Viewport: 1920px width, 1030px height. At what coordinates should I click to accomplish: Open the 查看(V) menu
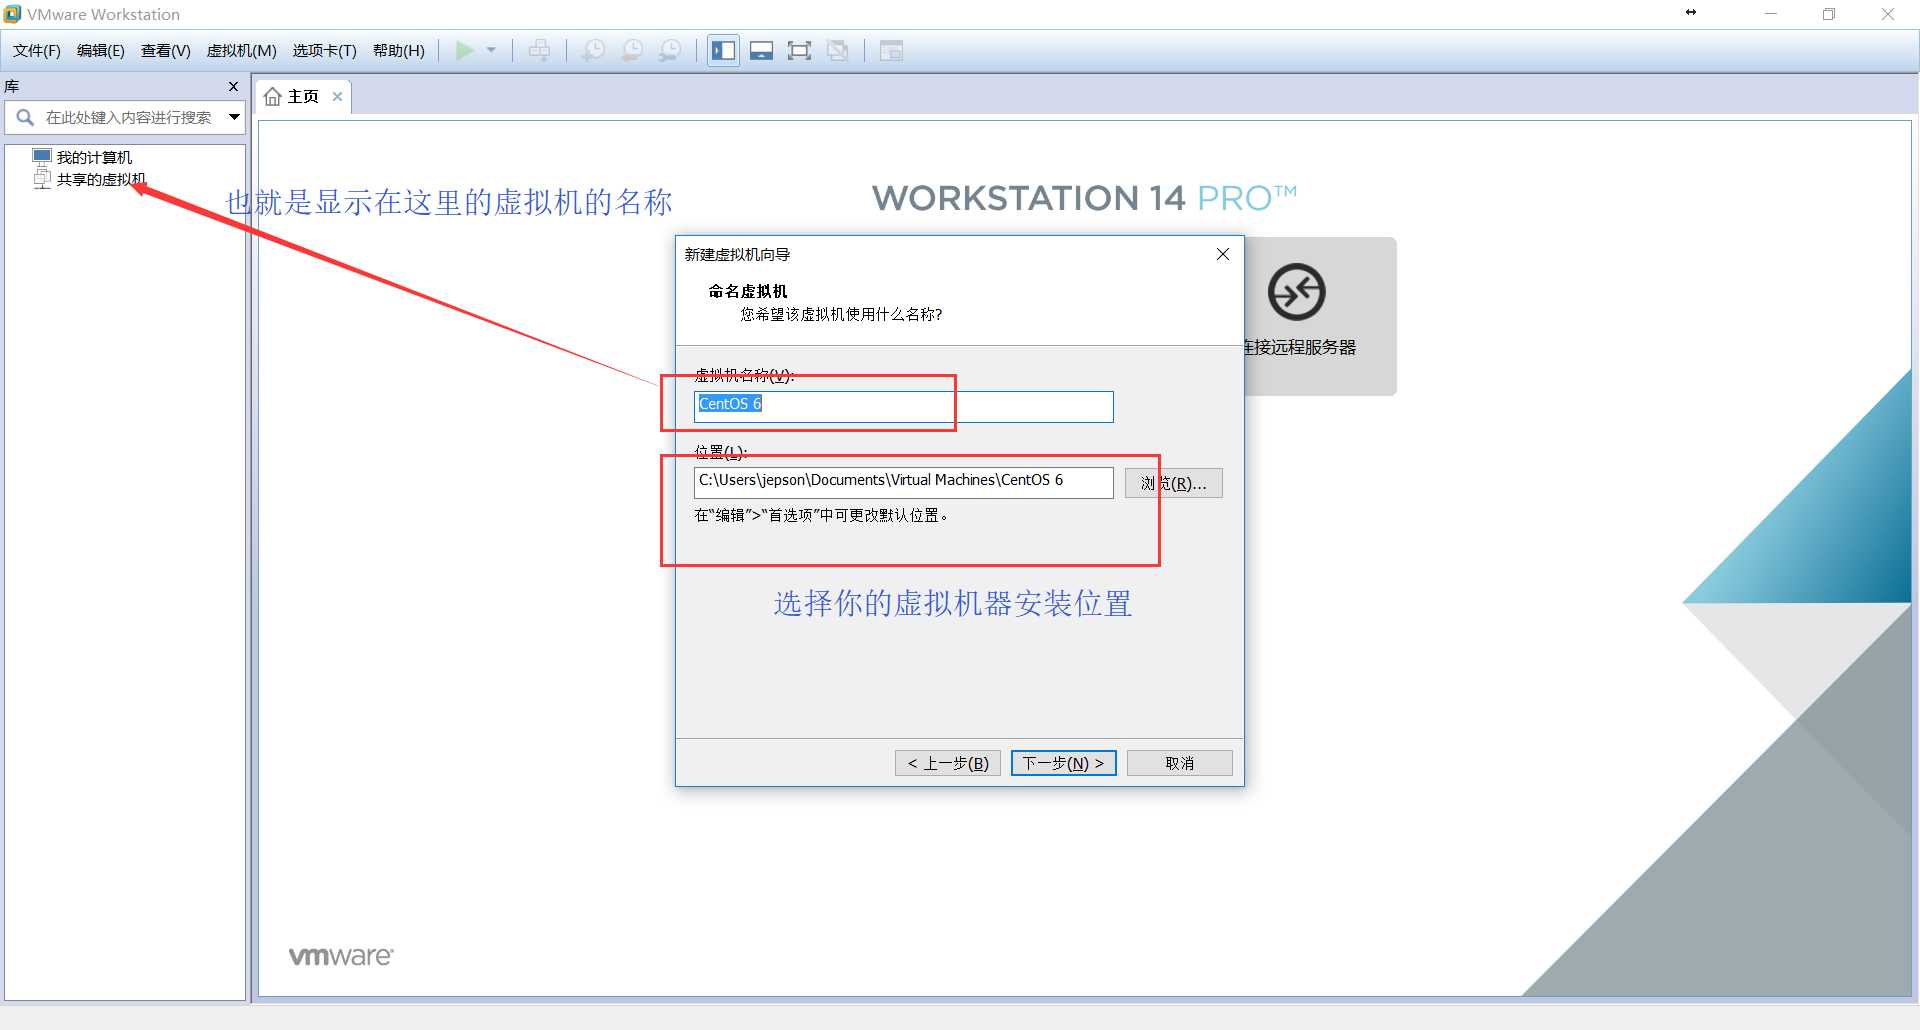pos(166,51)
